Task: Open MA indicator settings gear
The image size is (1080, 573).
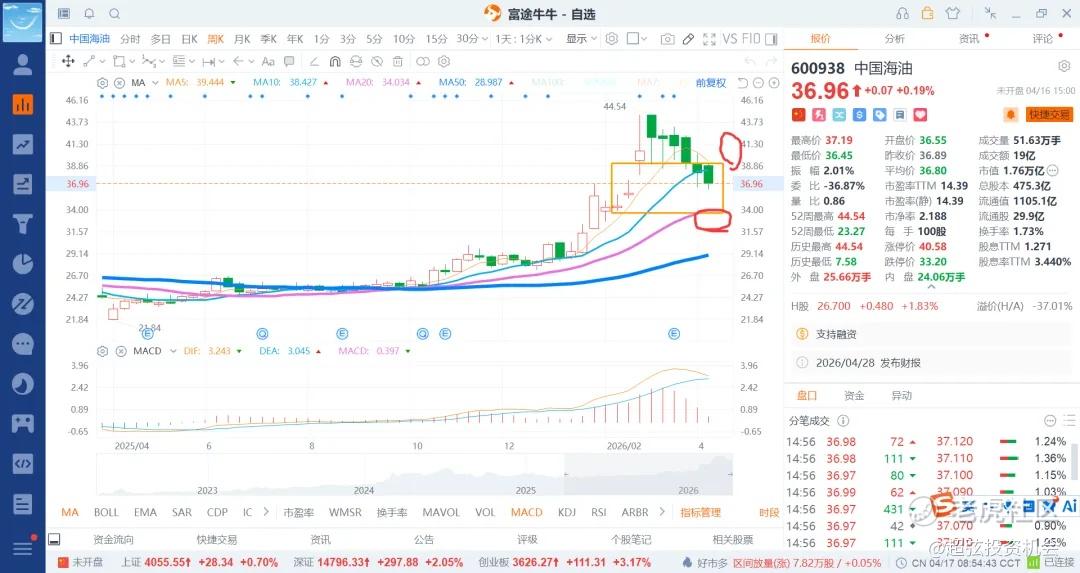Action: (103, 83)
